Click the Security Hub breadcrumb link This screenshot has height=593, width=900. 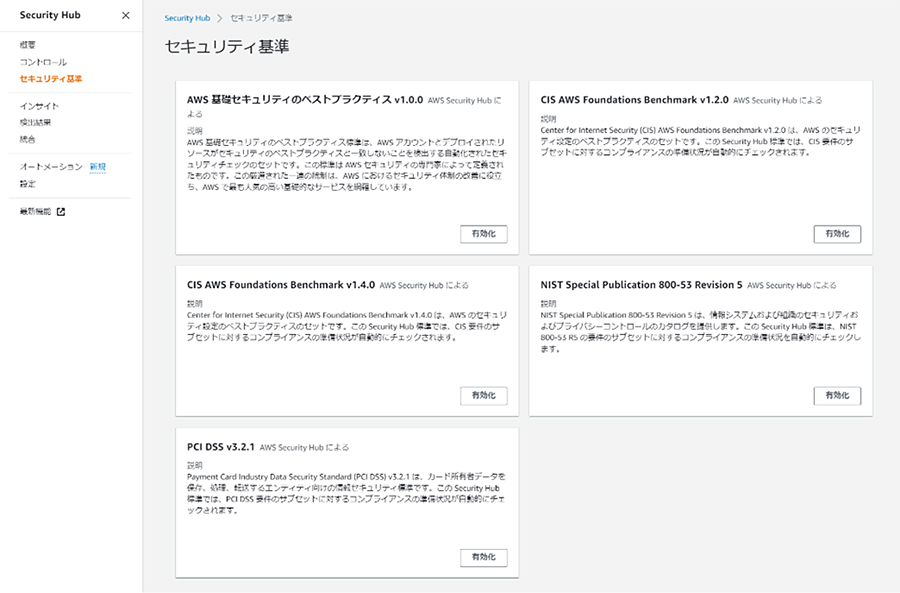[187, 18]
